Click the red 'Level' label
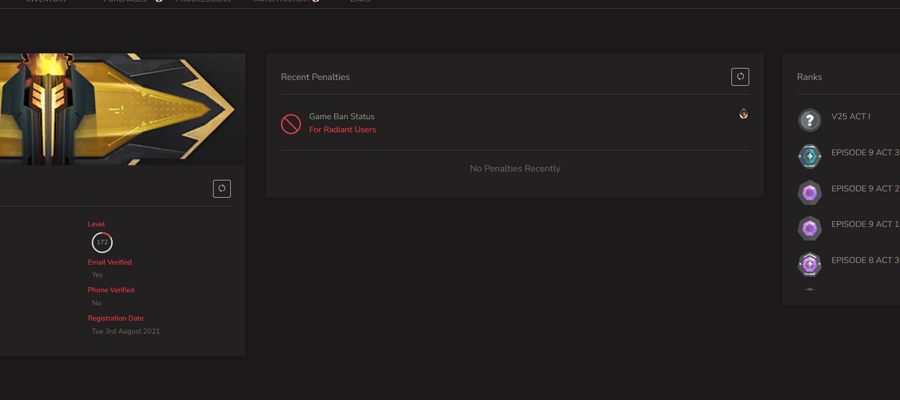 [x=96, y=224]
